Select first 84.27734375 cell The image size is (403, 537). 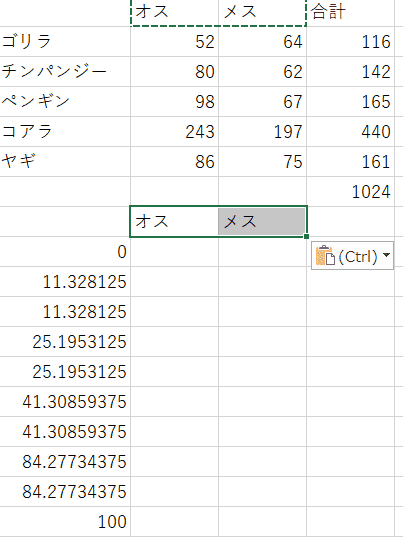pyautogui.click(x=65, y=461)
